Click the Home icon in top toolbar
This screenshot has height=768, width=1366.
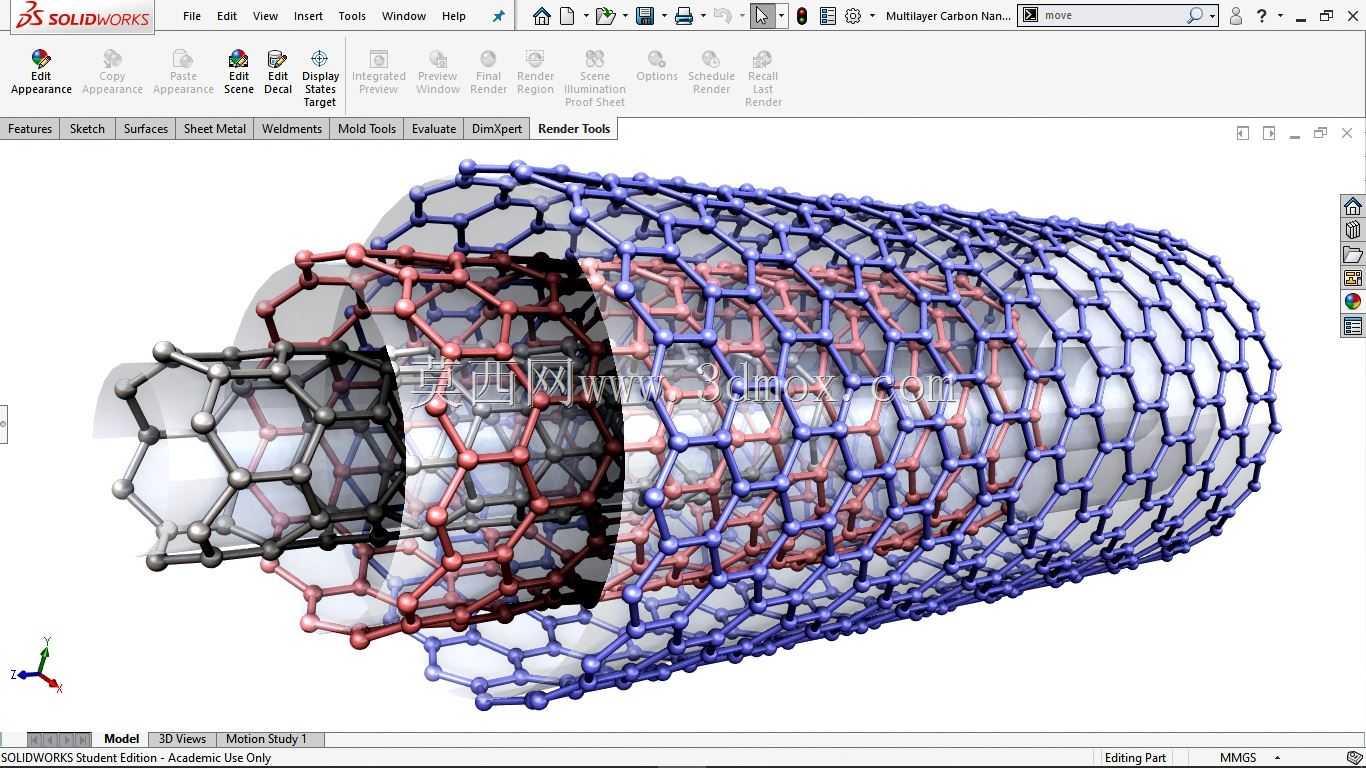pos(541,16)
